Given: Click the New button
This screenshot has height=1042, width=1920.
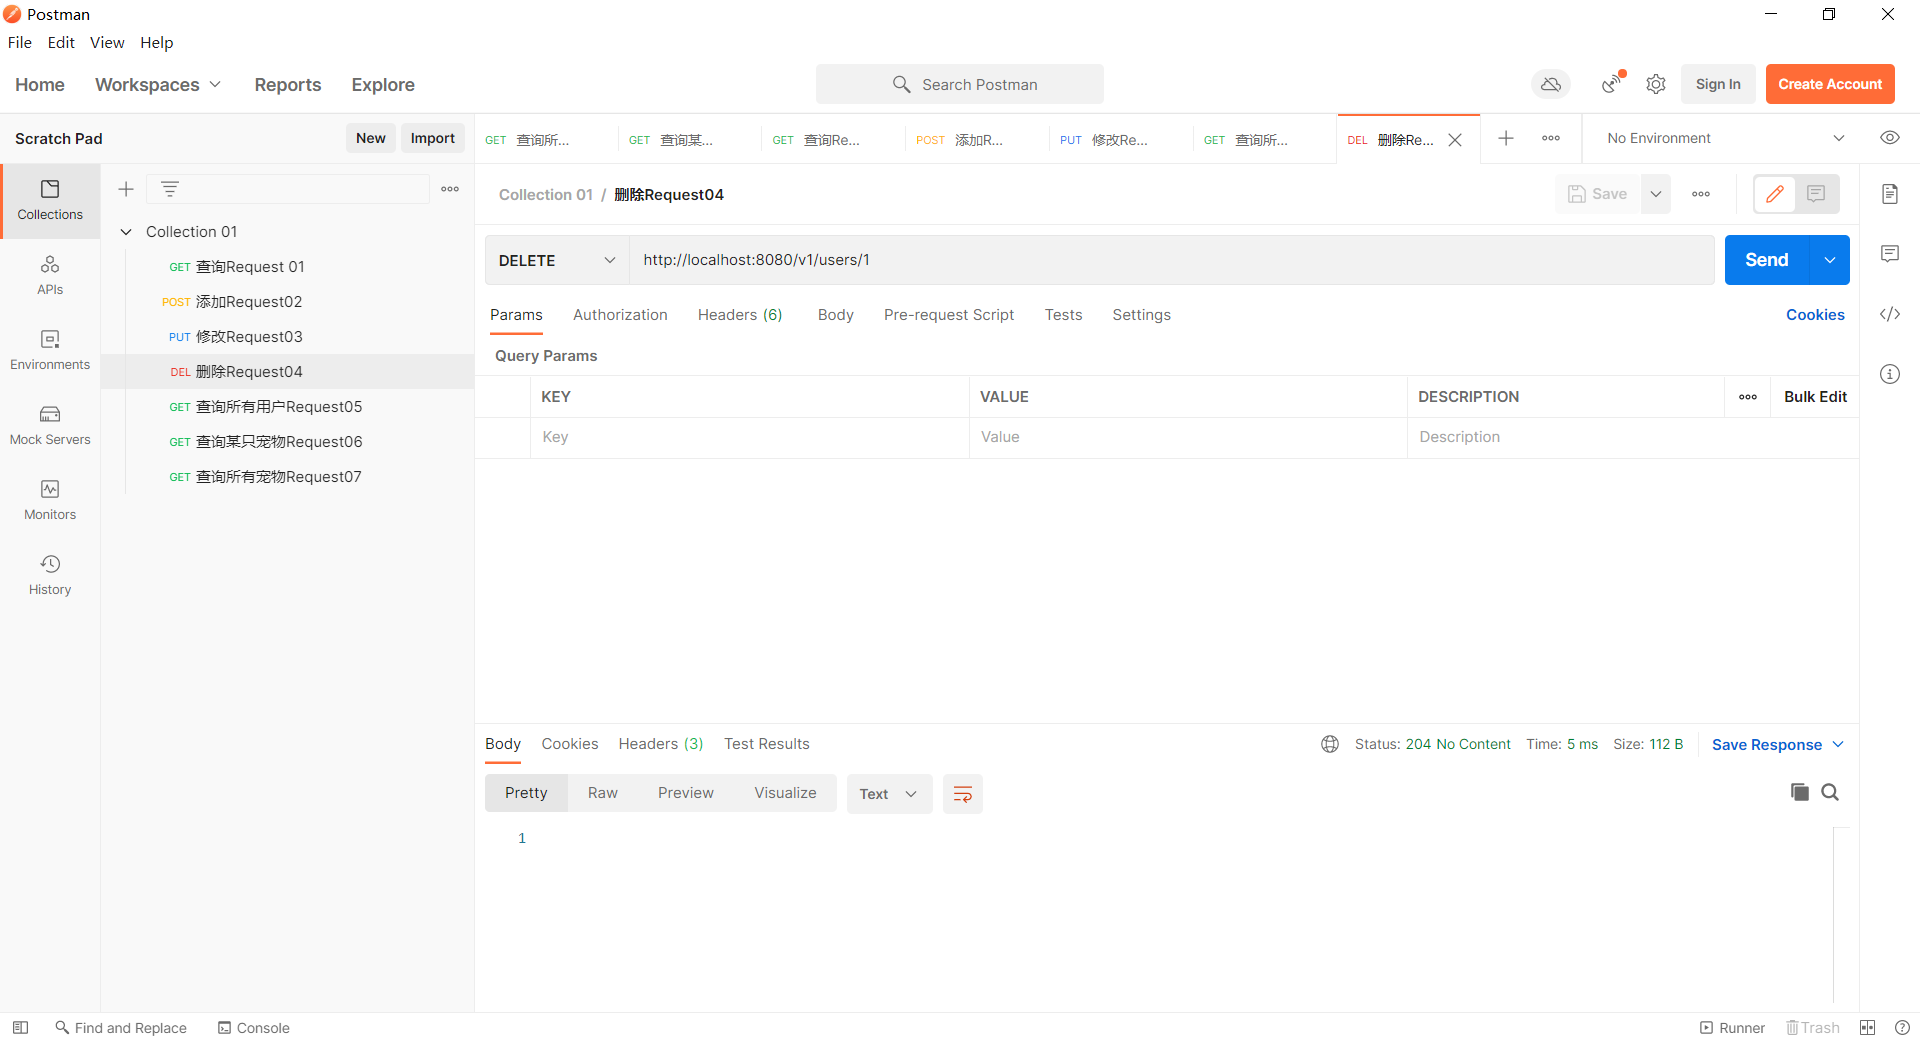Looking at the screenshot, I should pos(371,138).
